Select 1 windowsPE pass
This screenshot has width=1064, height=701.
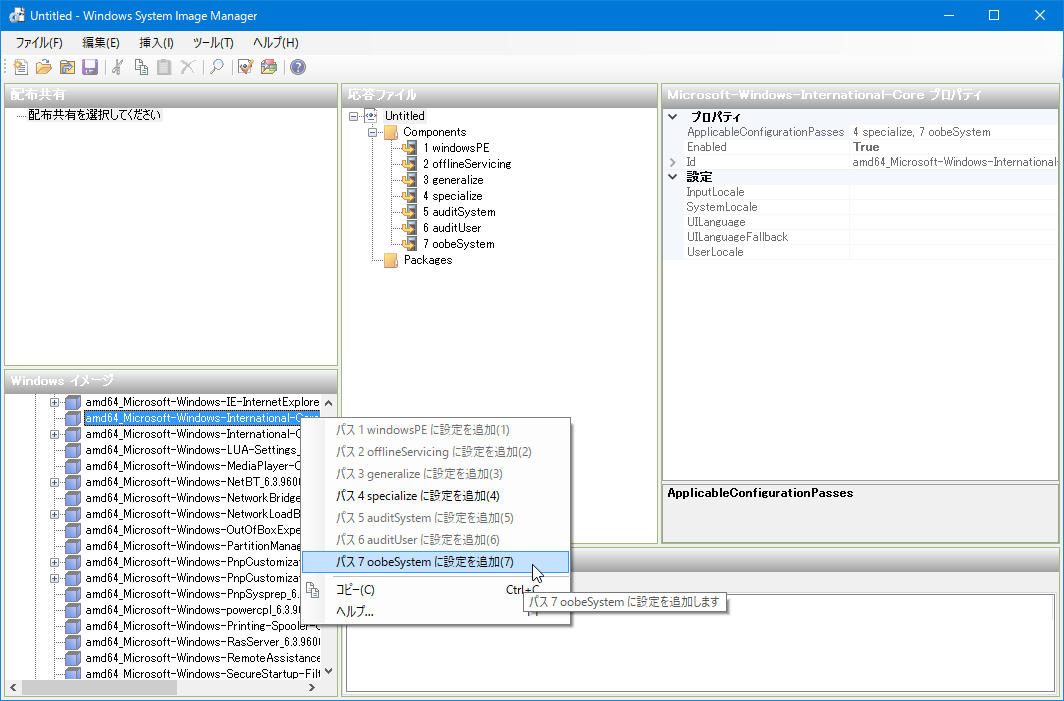point(455,148)
